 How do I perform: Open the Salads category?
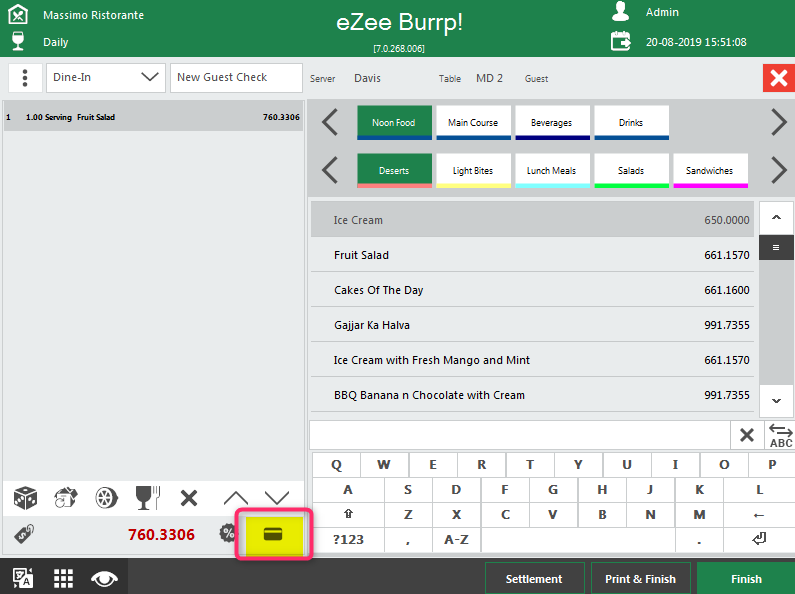click(631, 170)
